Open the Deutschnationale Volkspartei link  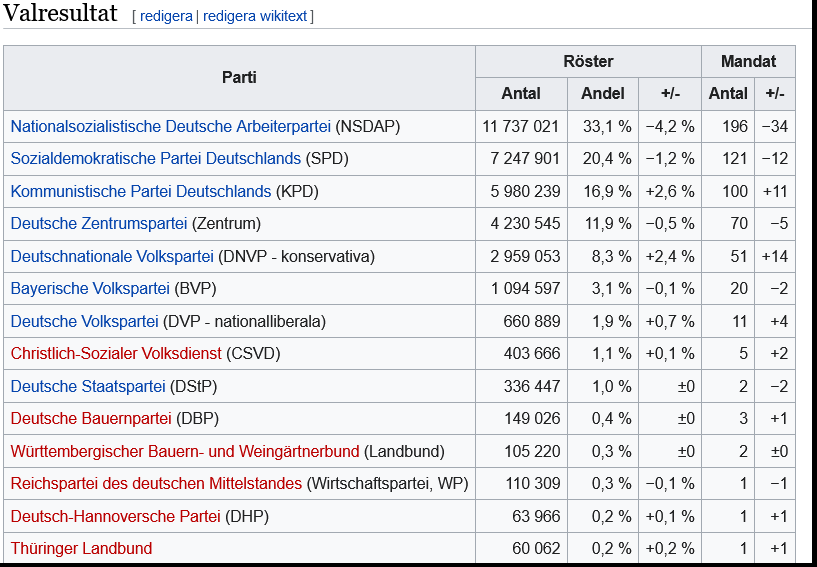pos(112,256)
